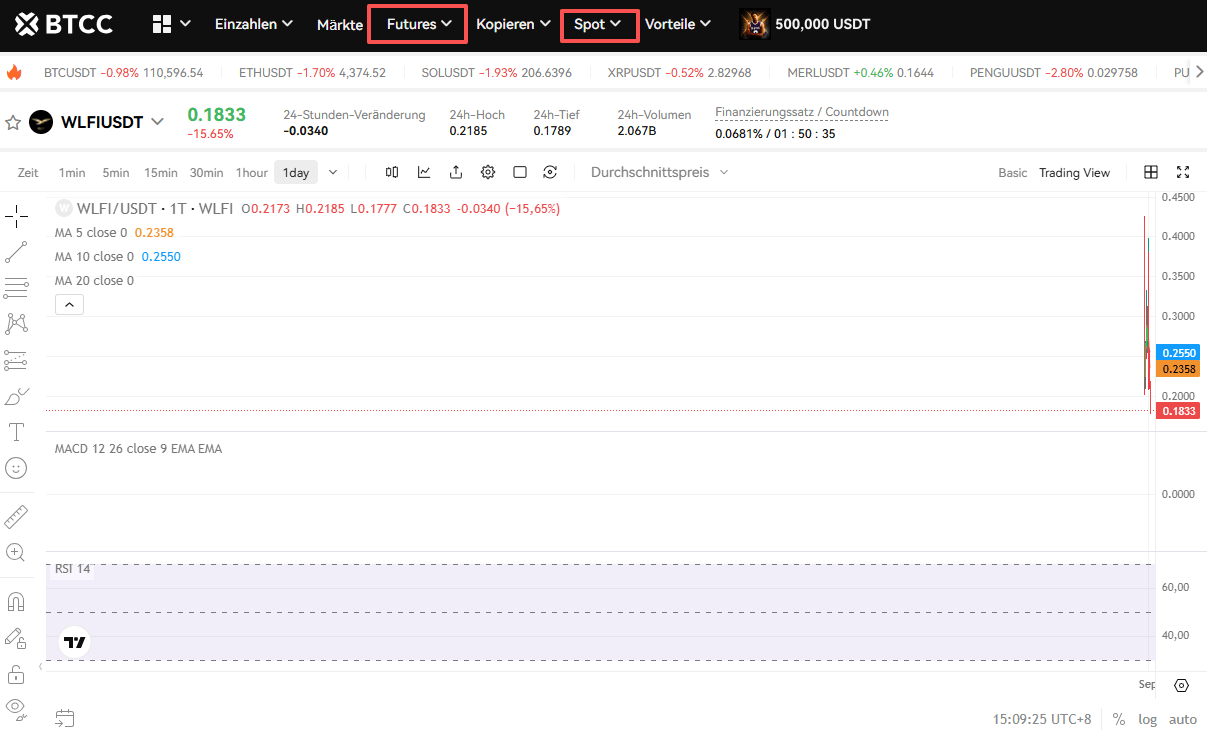Open the WLFIUSDT pair selector dropdown
Viewport: 1207px width, 730px height.
click(x=157, y=122)
